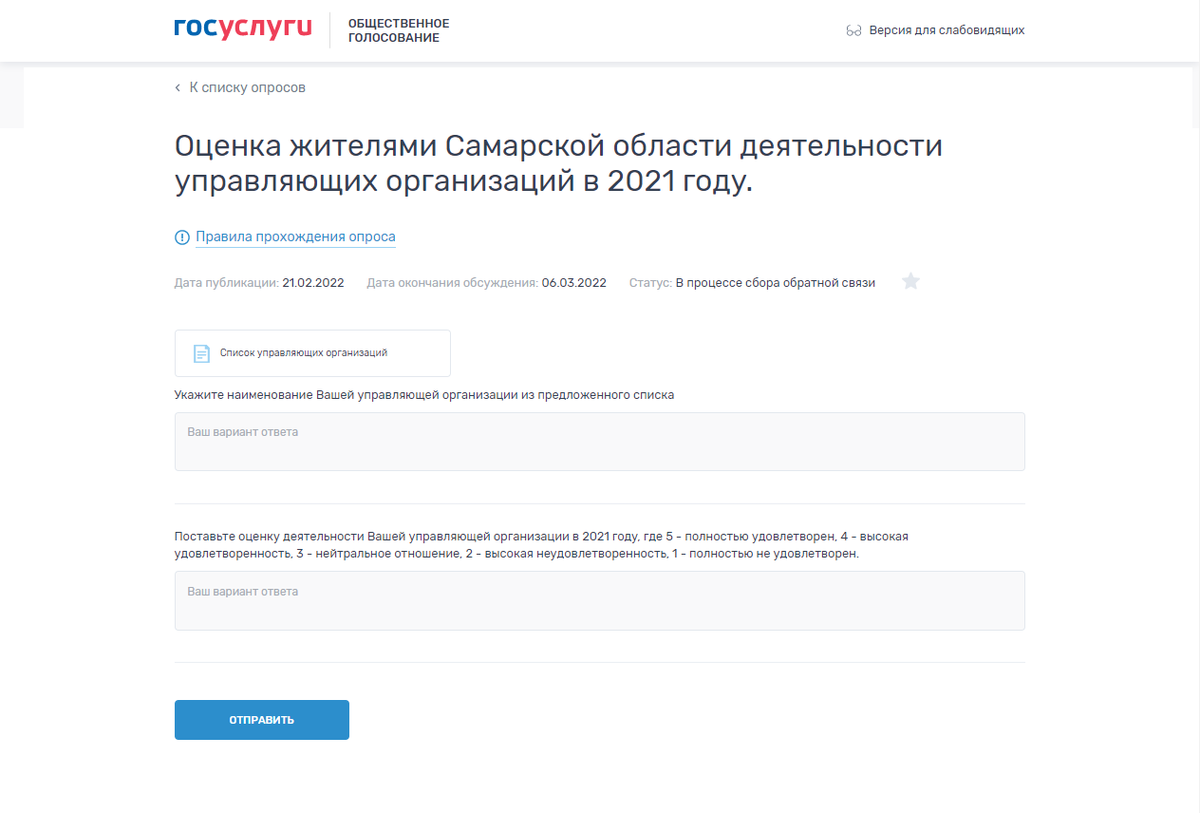Screen dimensions: 1200x813
Task: Click the back chevron to survey list
Action: coord(178,88)
